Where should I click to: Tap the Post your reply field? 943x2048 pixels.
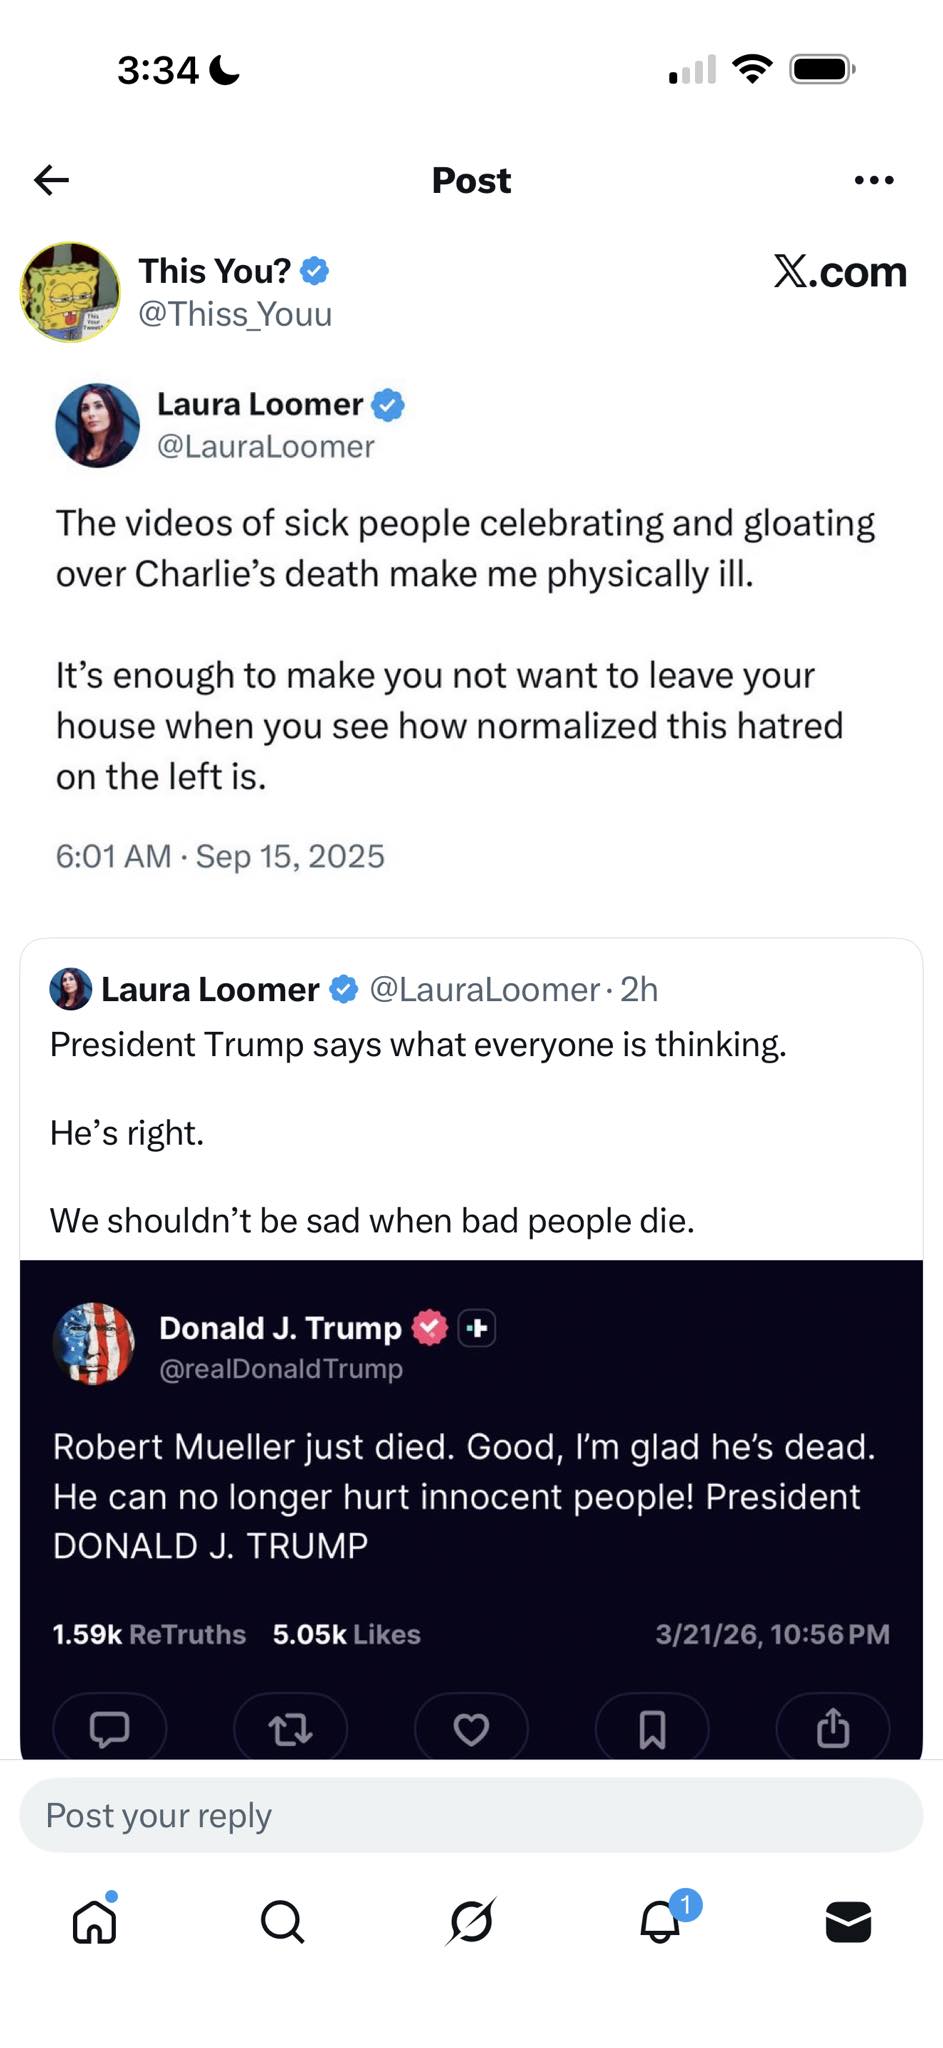coord(471,1815)
